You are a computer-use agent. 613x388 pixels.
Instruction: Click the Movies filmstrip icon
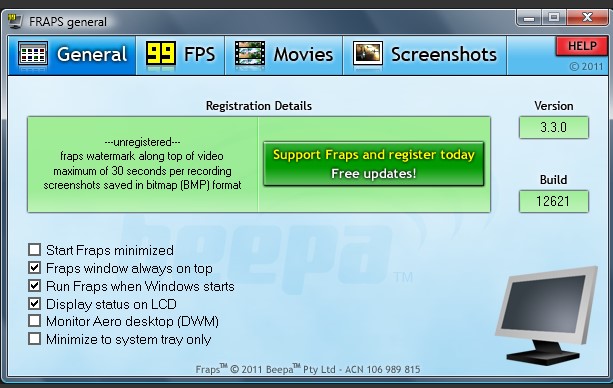pos(250,53)
